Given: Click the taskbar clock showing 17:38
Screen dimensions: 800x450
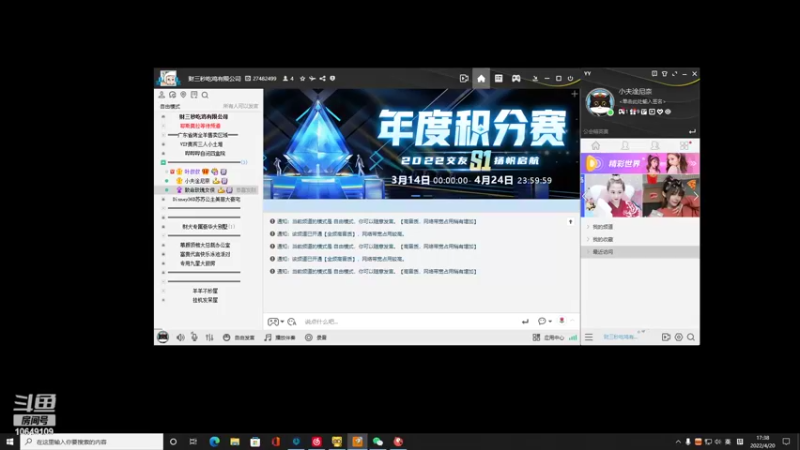Looking at the screenshot, I should [x=763, y=442].
